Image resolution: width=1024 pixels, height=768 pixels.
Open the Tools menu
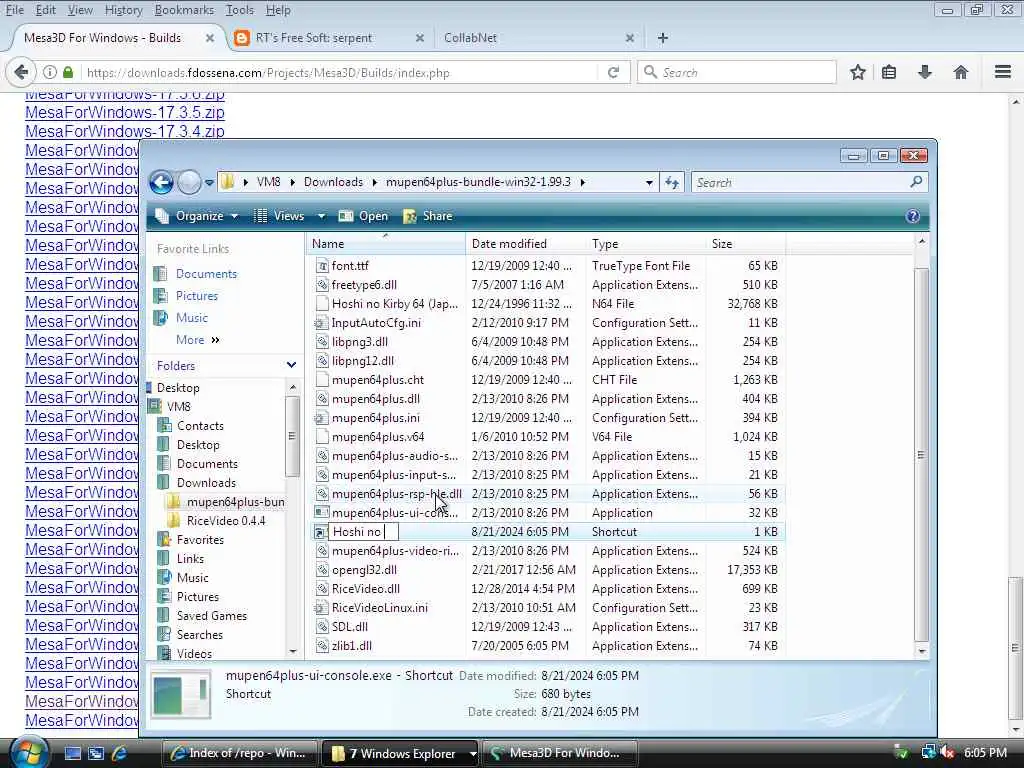point(240,10)
